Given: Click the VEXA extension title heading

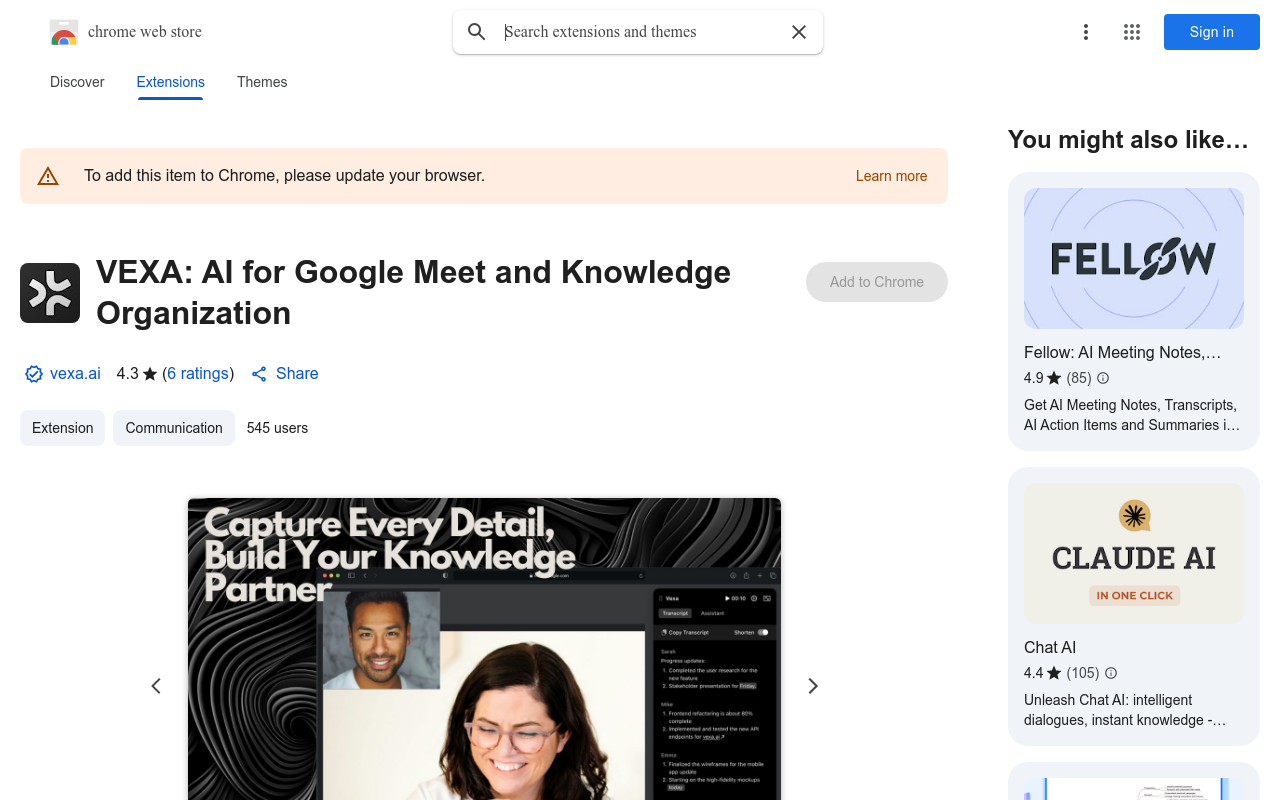Looking at the screenshot, I should click(413, 293).
